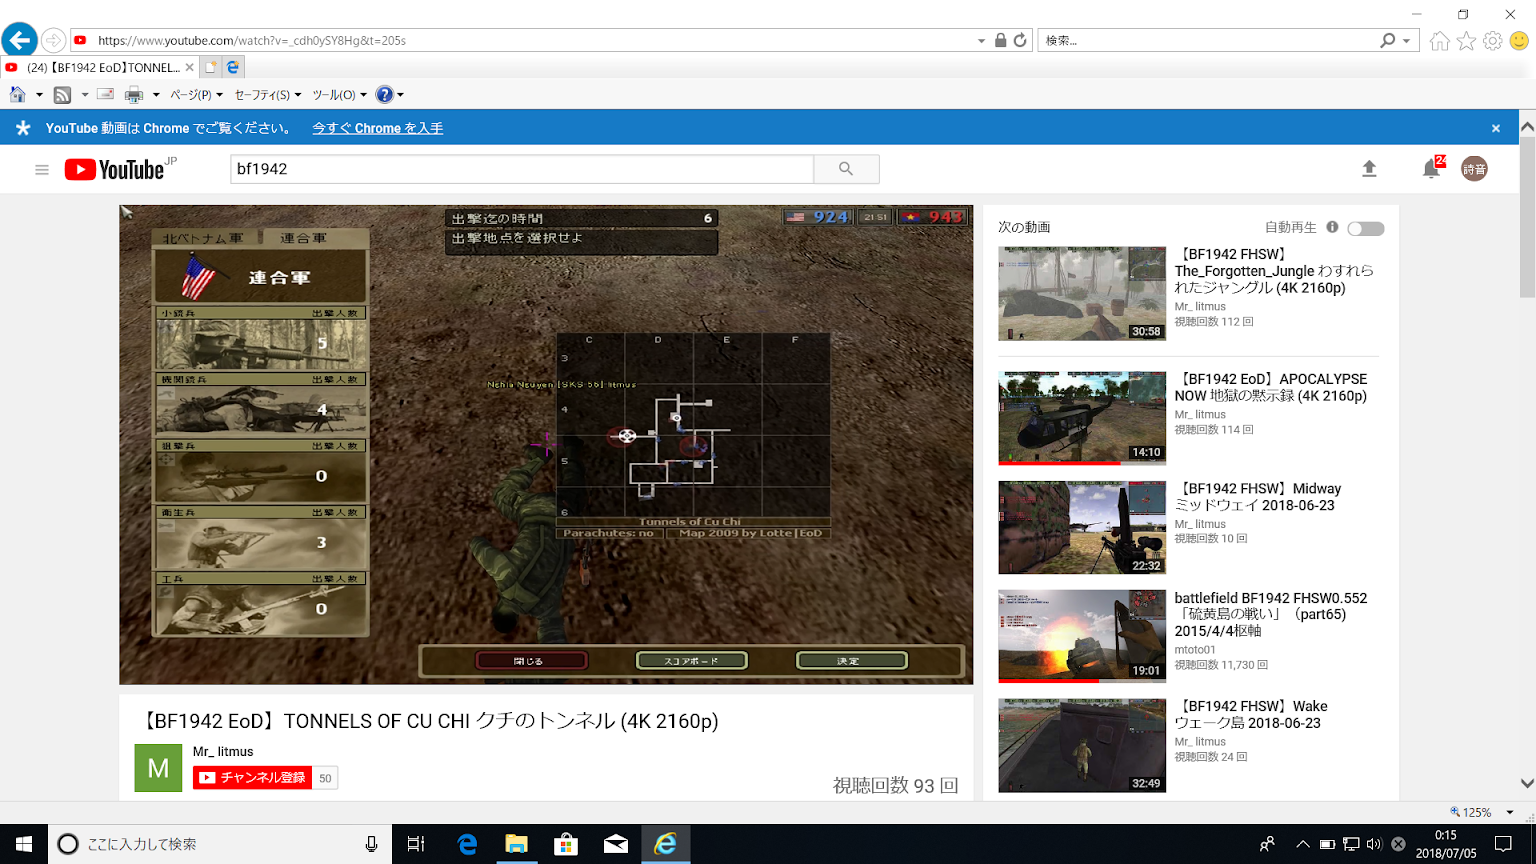Click the browser forward arrow
1536x864 pixels.
tap(54, 41)
